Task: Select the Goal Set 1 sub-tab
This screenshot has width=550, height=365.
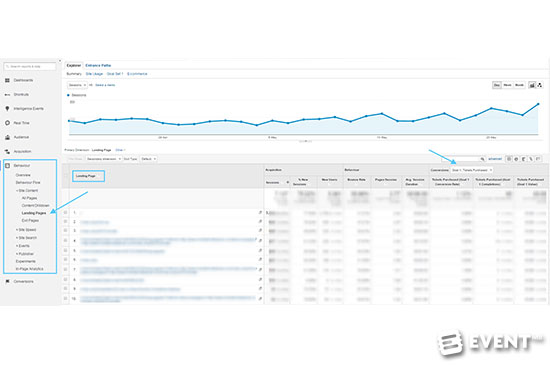Action: coord(115,74)
